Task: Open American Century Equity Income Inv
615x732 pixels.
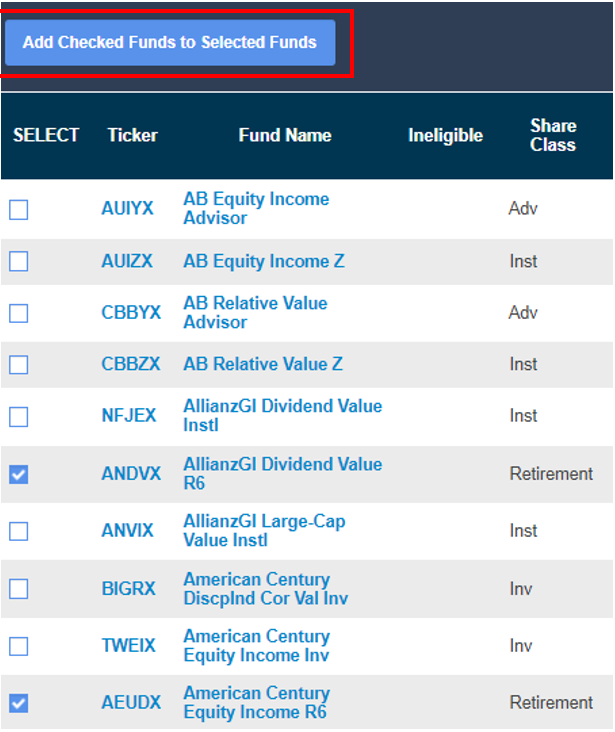Action: click(x=257, y=646)
